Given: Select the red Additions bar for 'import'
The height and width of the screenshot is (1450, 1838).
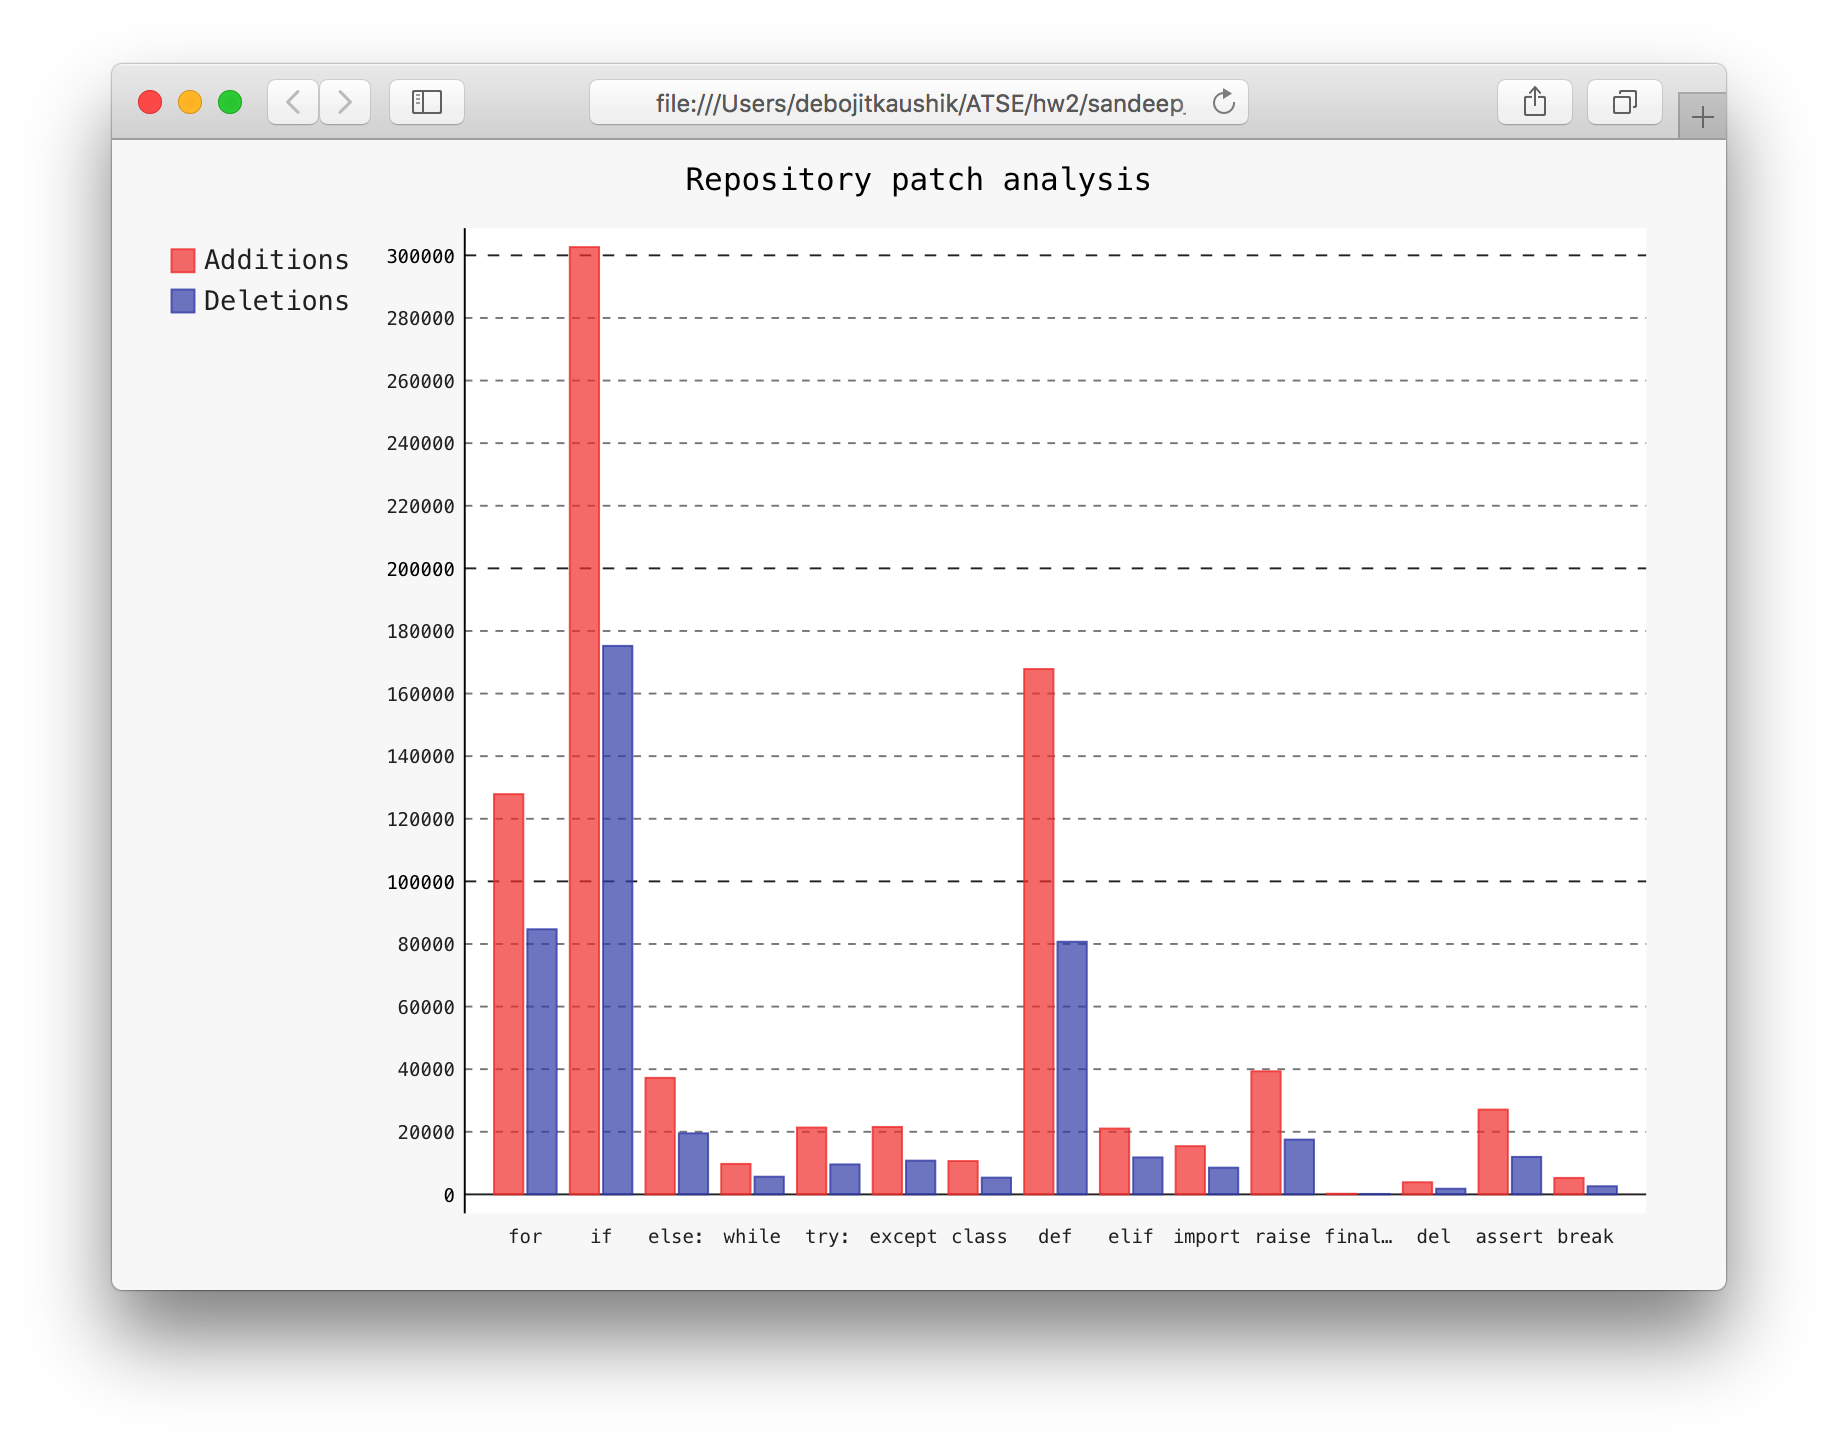Looking at the screenshot, I should pos(1190,1170).
